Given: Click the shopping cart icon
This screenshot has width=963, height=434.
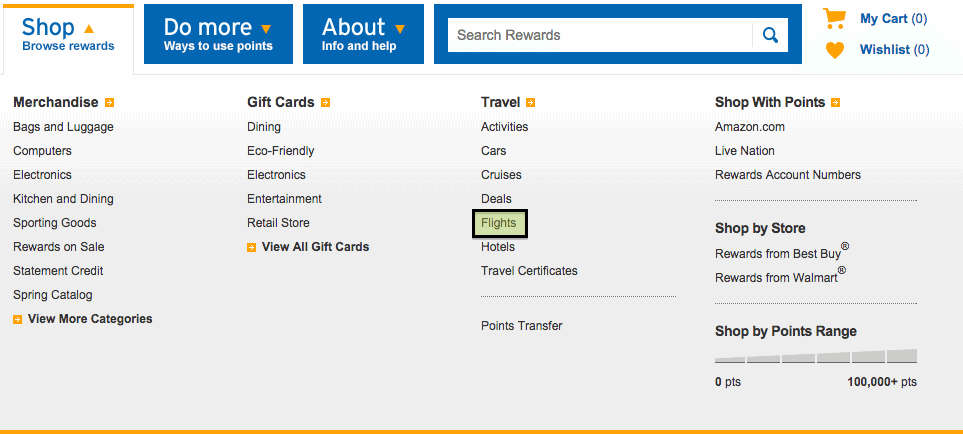Looking at the screenshot, I should 834,18.
